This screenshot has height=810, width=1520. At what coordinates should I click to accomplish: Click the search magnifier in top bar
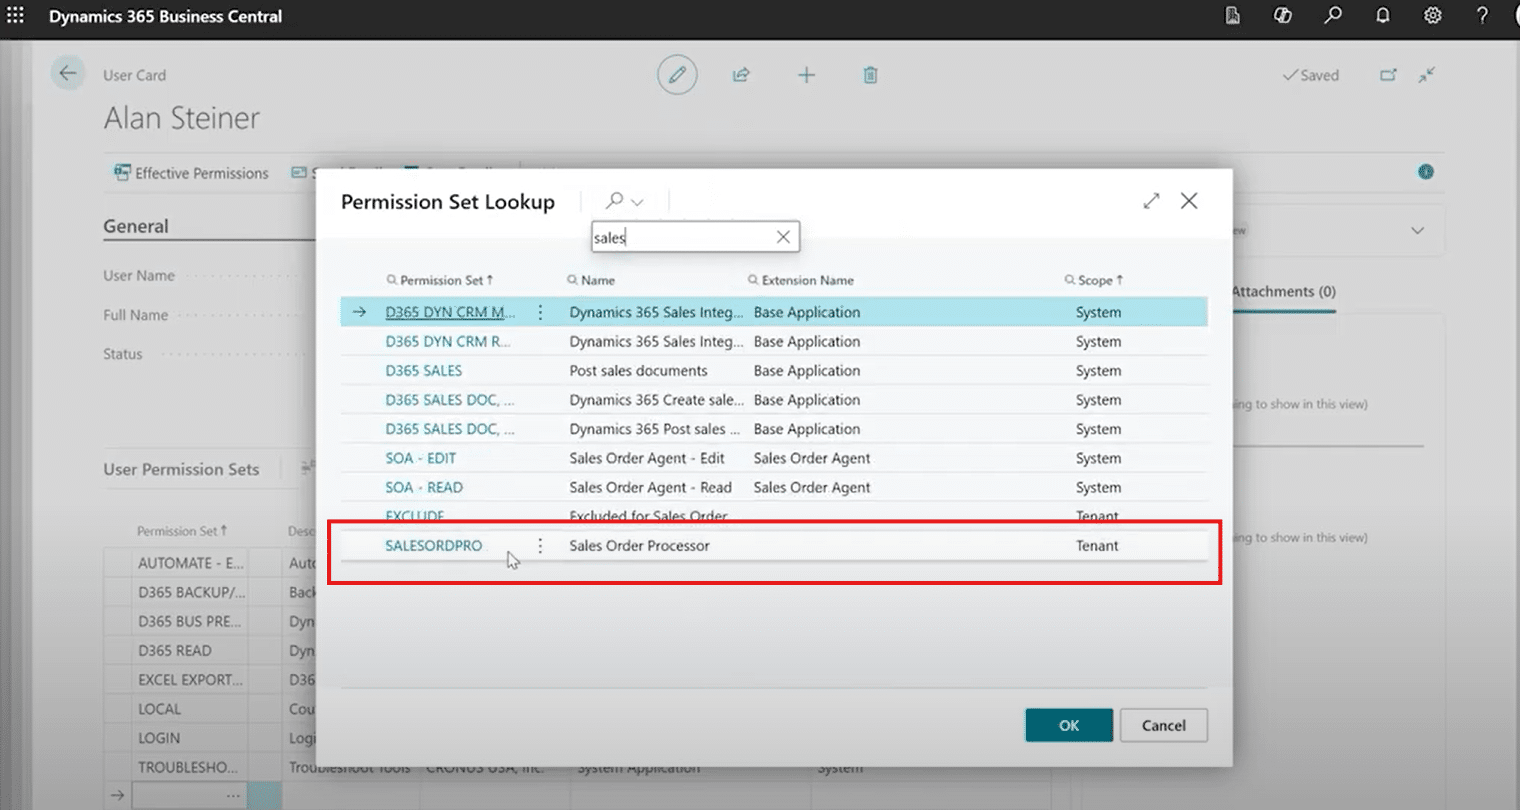[1333, 16]
